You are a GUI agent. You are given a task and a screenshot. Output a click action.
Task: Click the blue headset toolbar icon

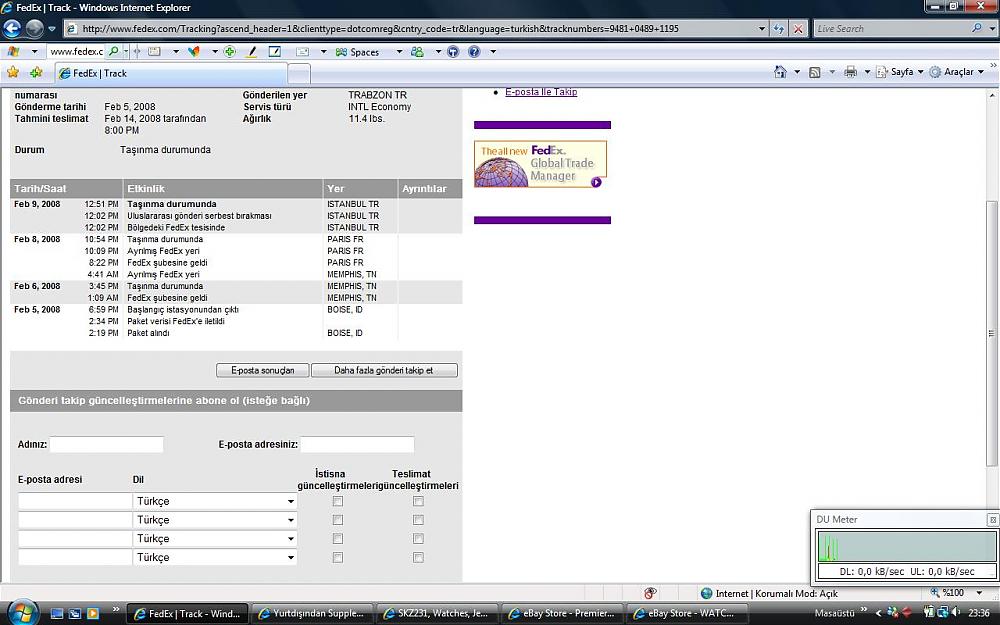(453, 52)
